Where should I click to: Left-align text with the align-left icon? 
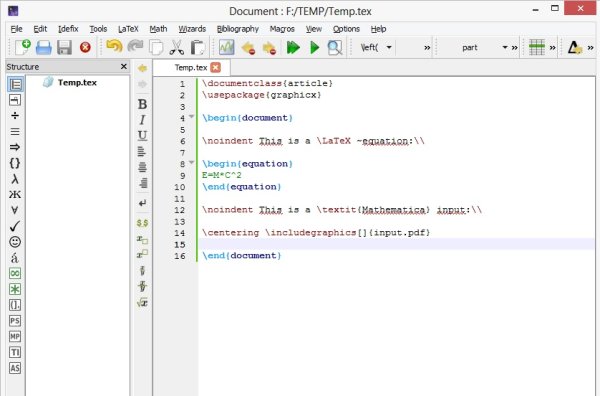point(142,151)
